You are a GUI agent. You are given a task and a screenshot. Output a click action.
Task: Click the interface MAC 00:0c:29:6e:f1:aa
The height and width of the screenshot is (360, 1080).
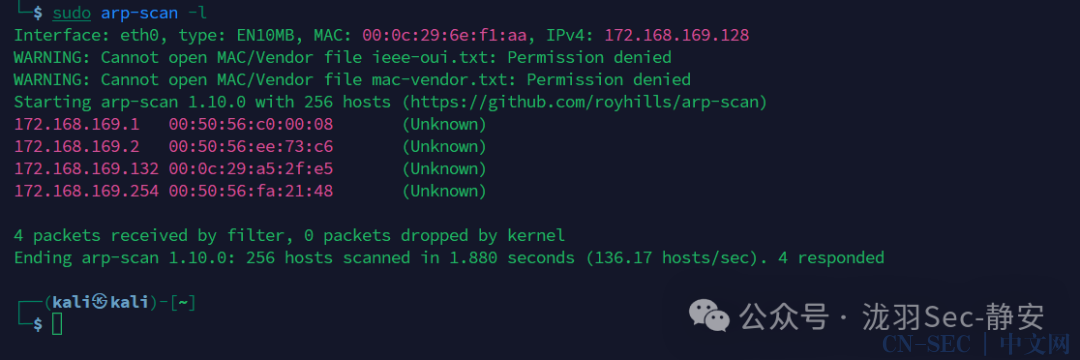pyautogui.click(x=444, y=35)
